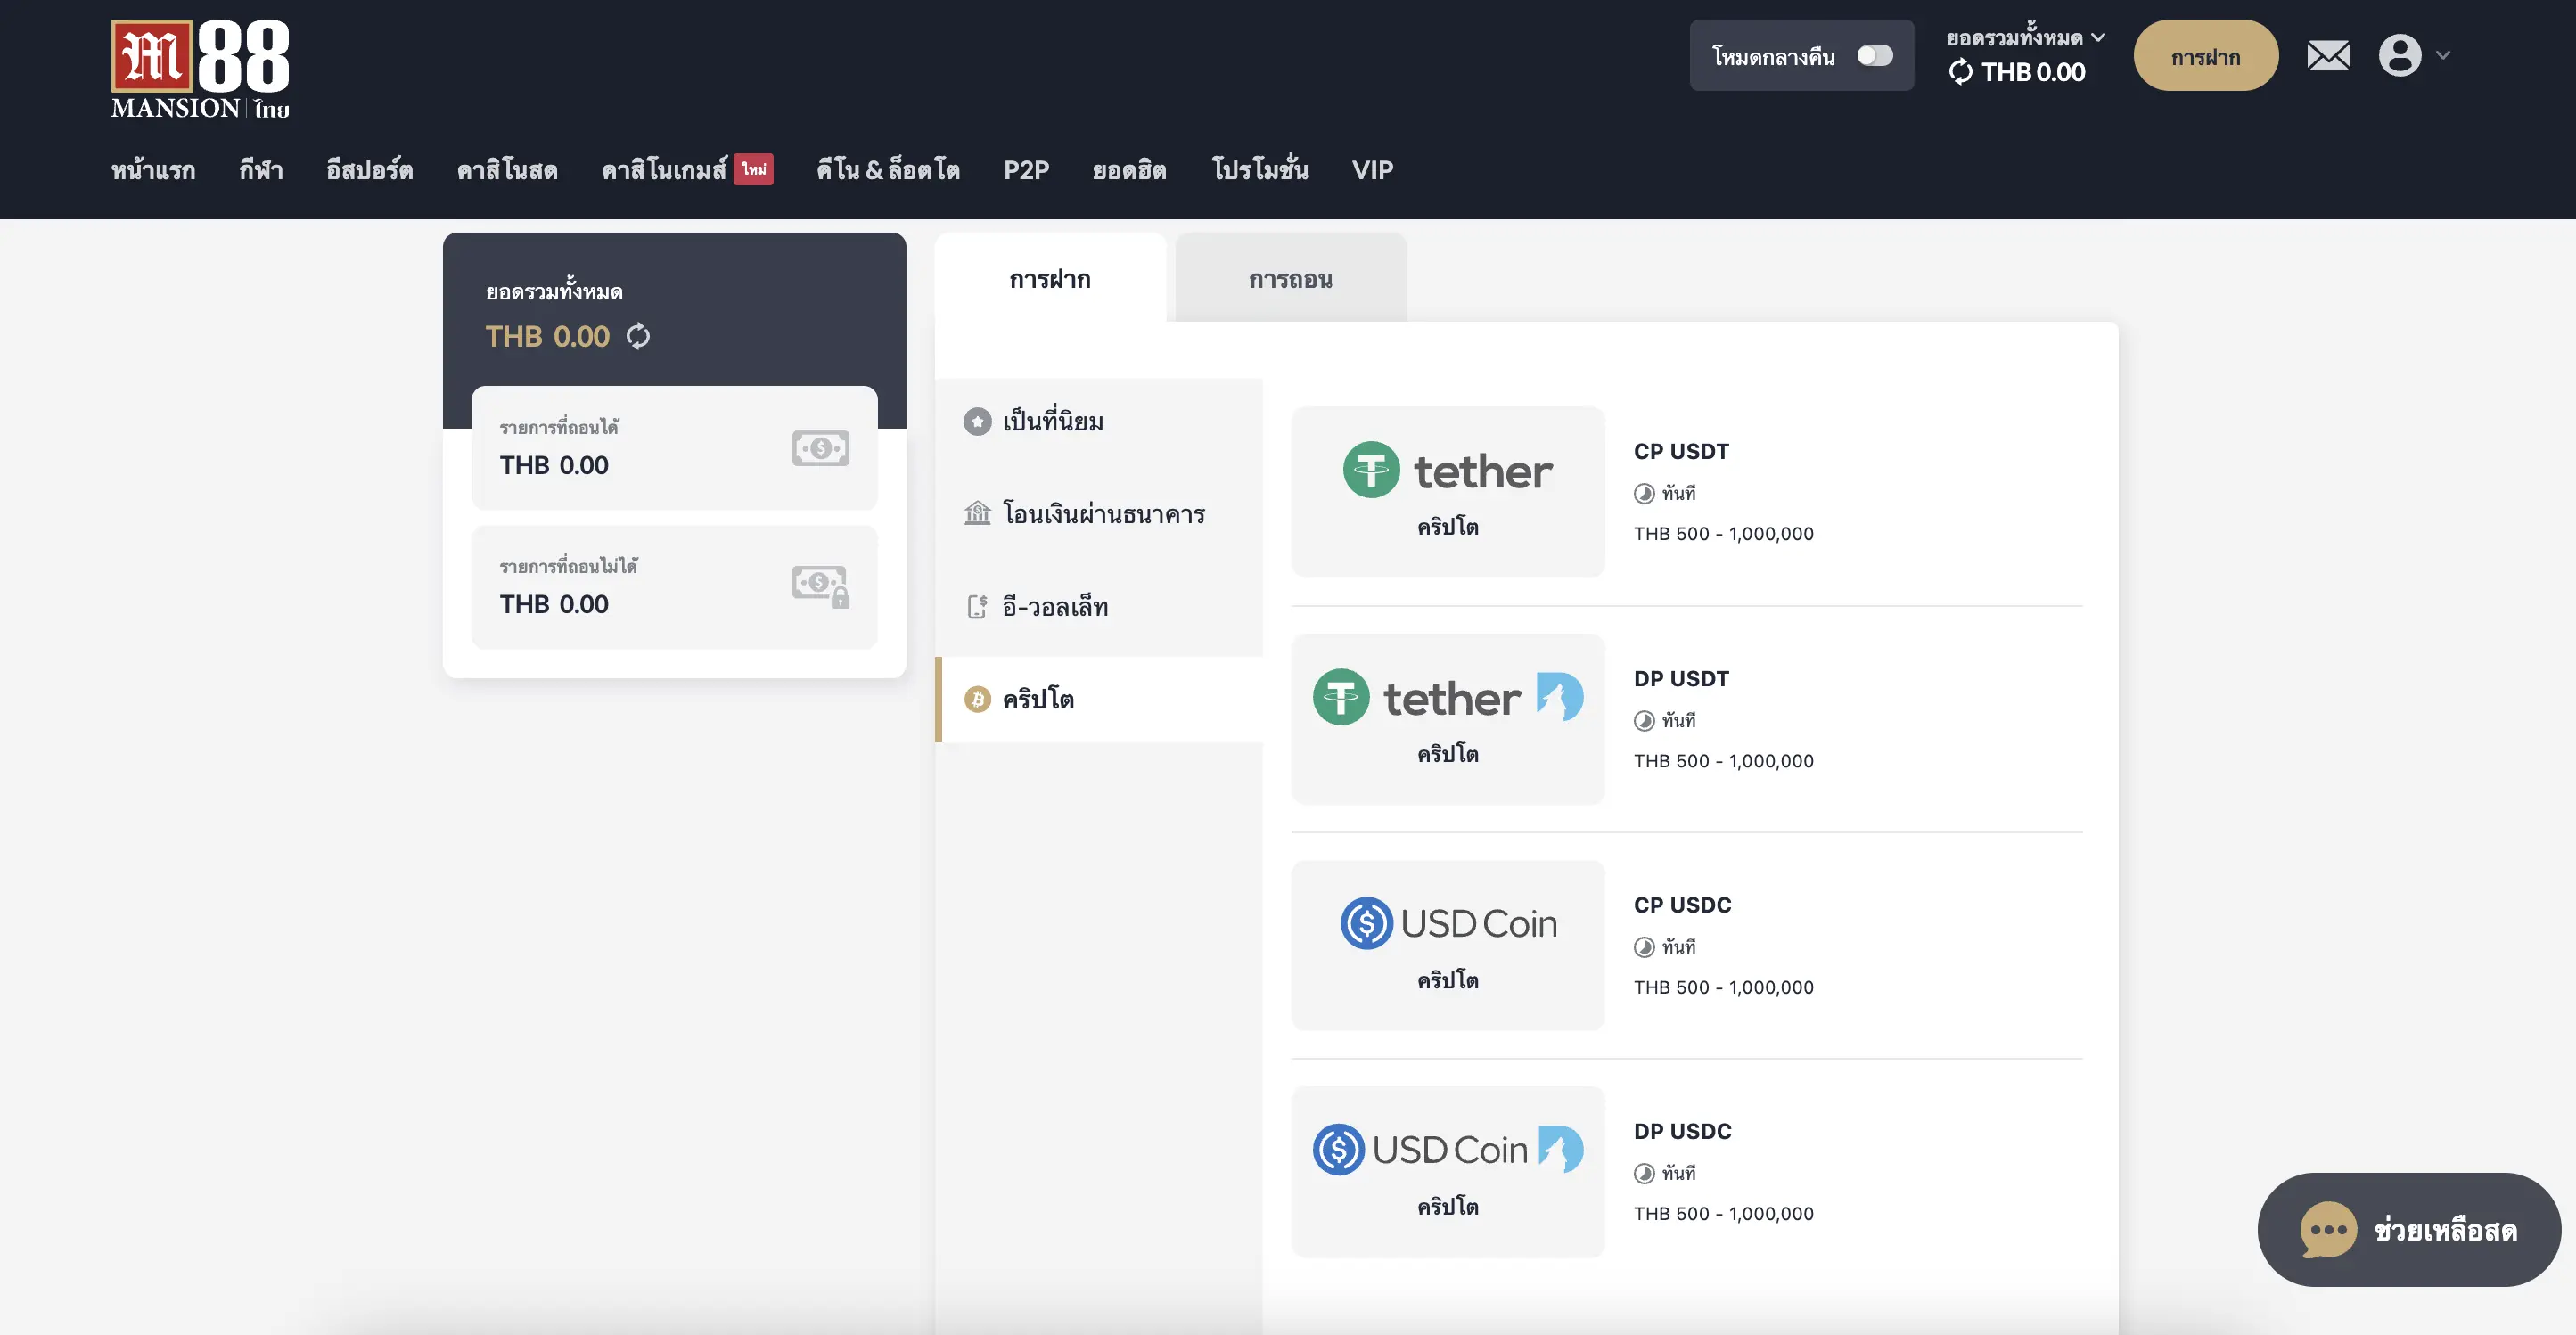The image size is (2576, 1335).
Task: Click the user profile avatar icon
Action: pos(2399,55)
